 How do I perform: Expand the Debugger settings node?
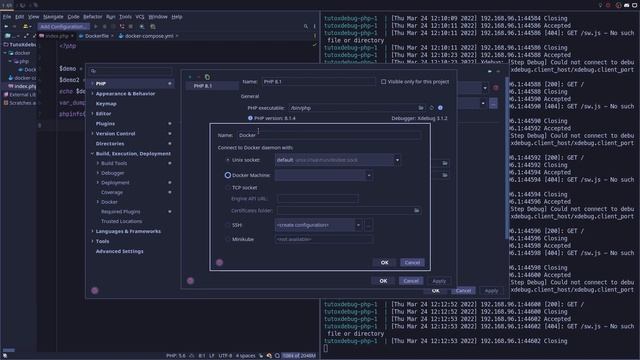(x=98, y=173)
